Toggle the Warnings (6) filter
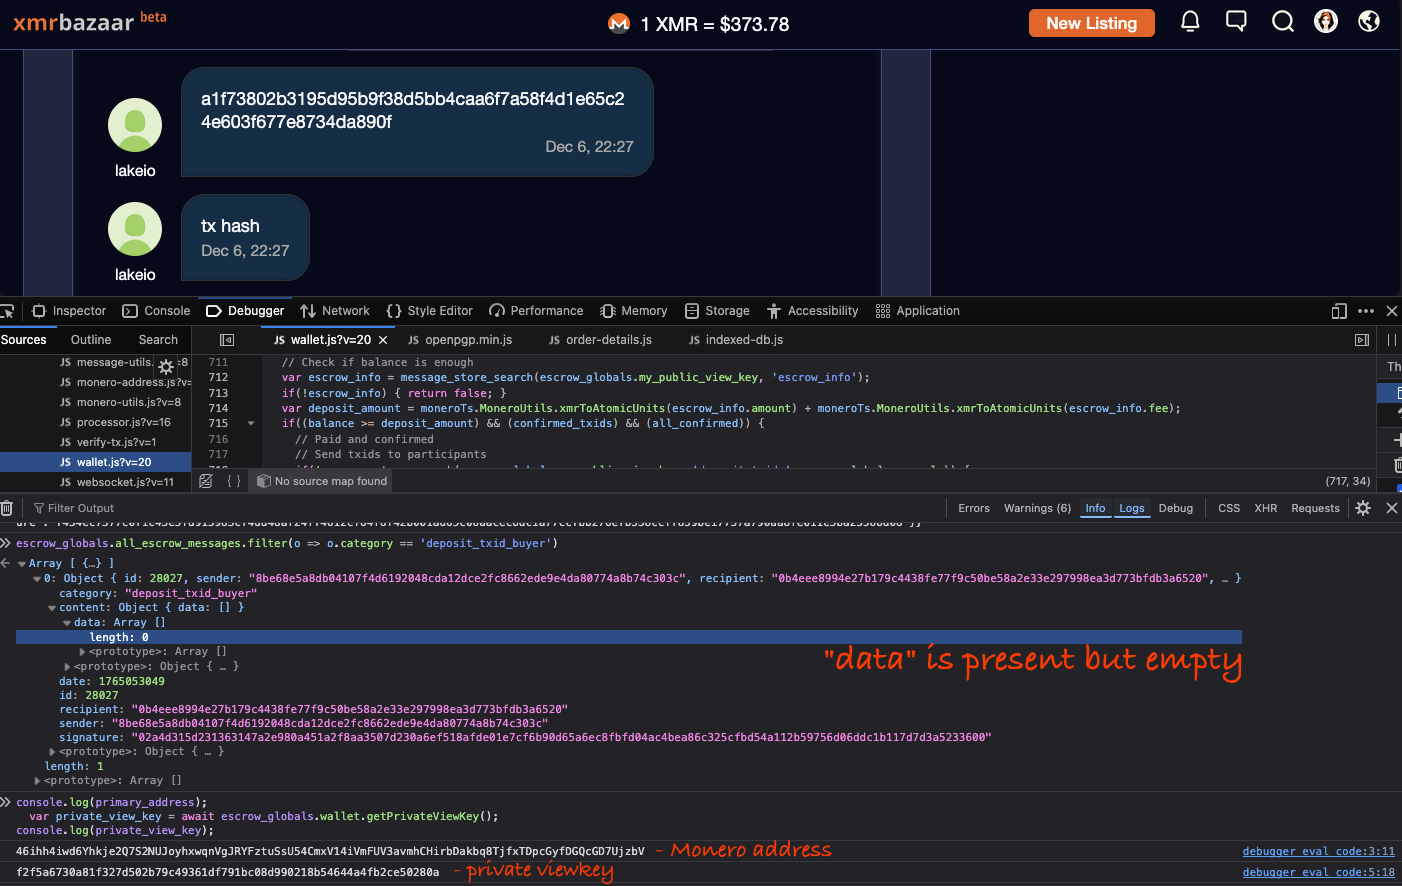The height and width of the screenshot is (886, 1402). coord(1037,508)
